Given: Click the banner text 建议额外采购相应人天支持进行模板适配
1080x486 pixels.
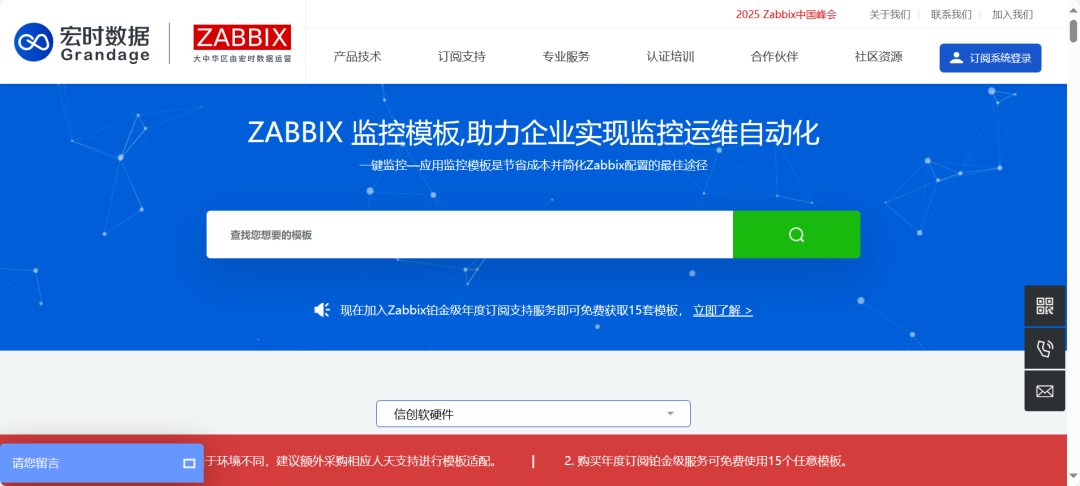Looking at the screenshot, I should pyautogui.click(x=386, y=461).
